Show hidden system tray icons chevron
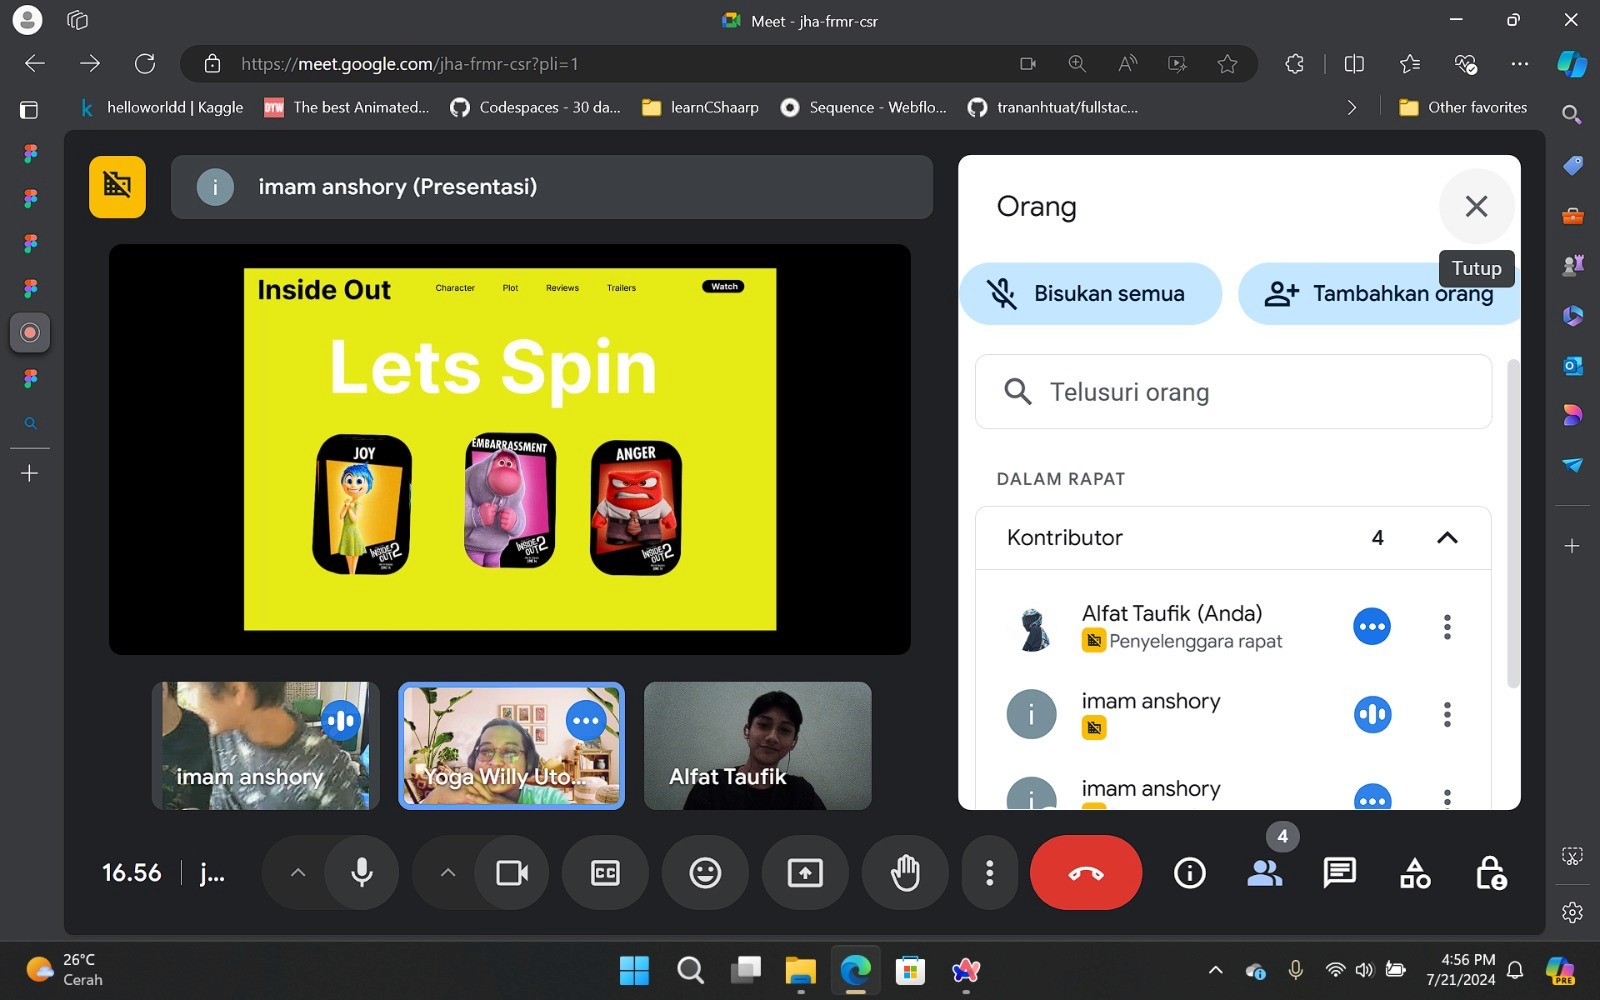The width and height of the screenshot is (1600, 1000). [1215, 970]
